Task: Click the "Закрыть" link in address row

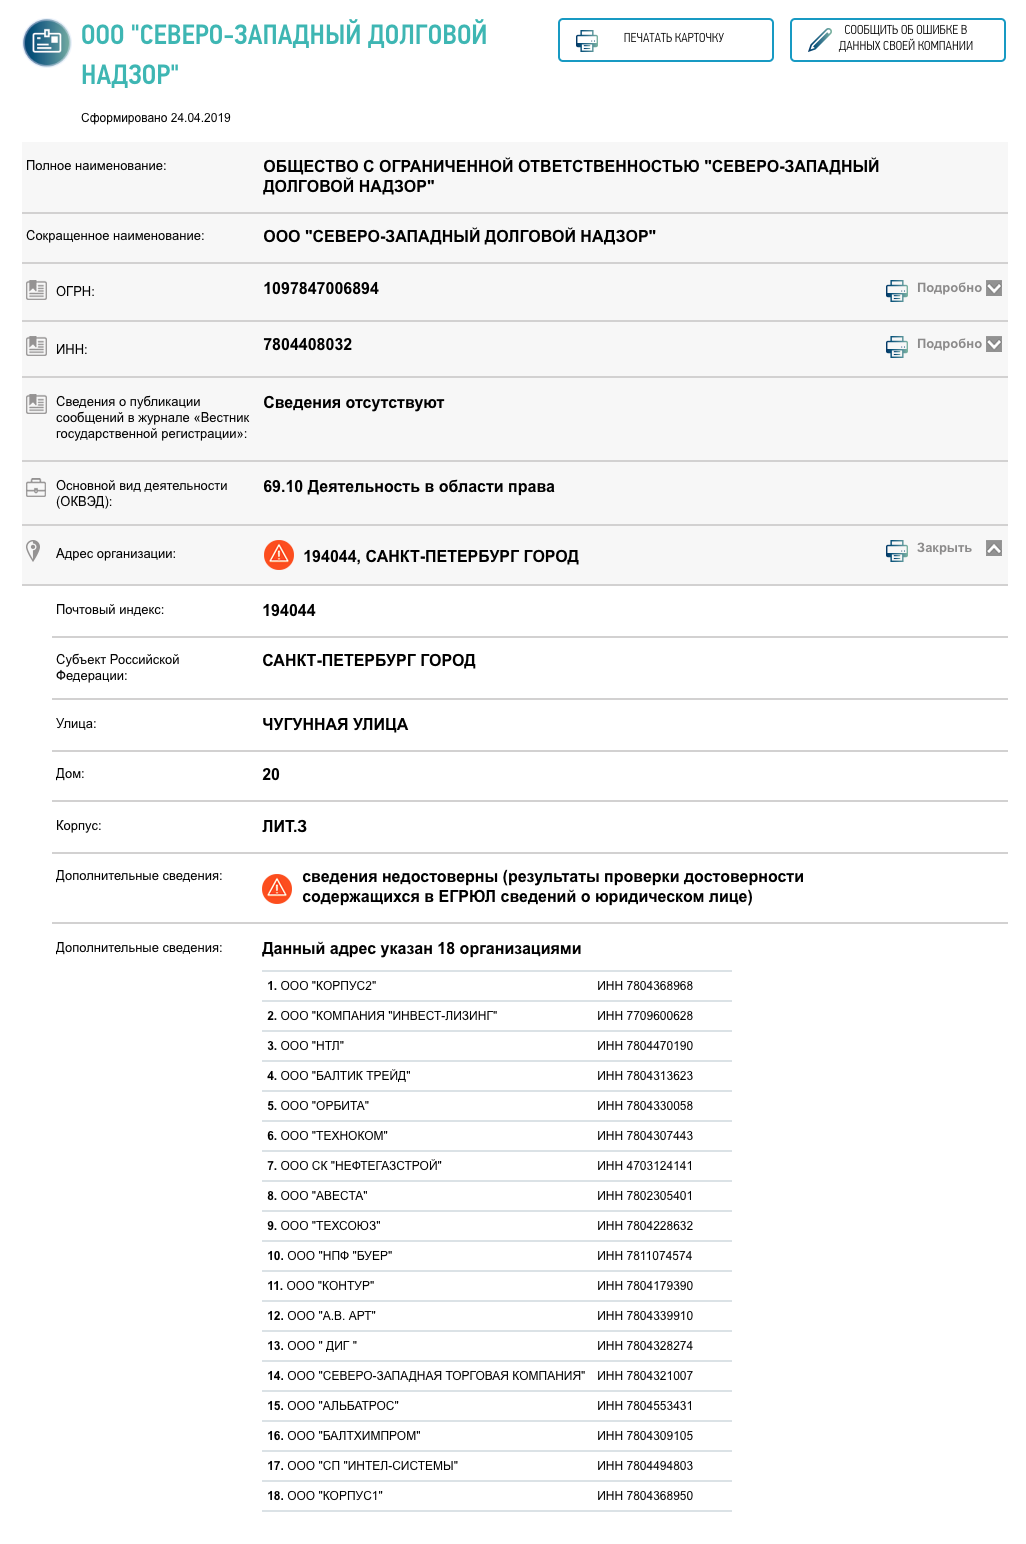Action: click(943, 548)
